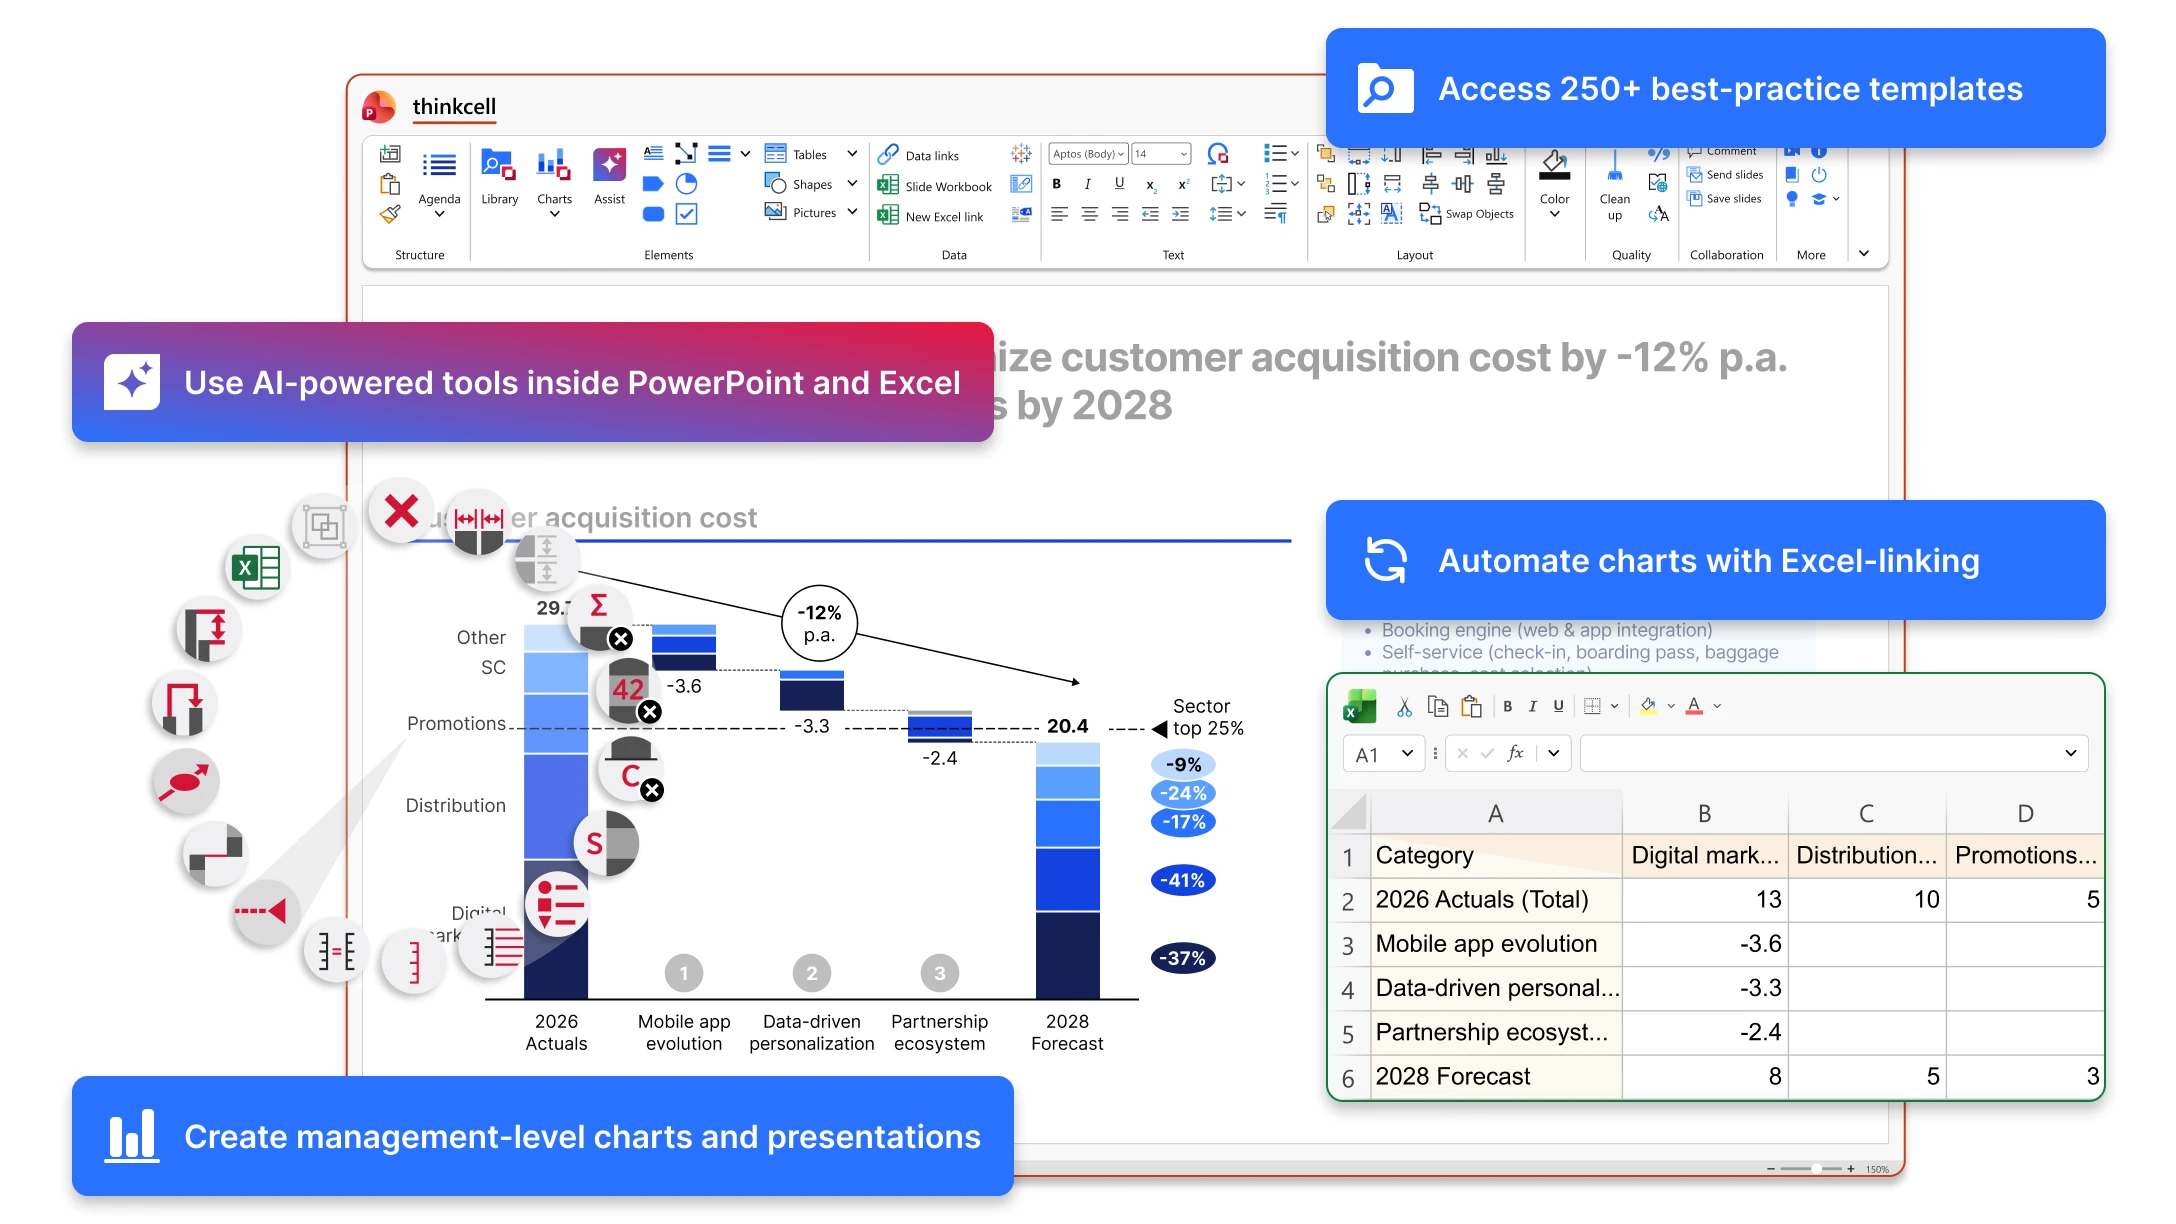Toggle Underline in the PowerPoint Text group
The image size is (2176, 1224).
coord(1119,184)
